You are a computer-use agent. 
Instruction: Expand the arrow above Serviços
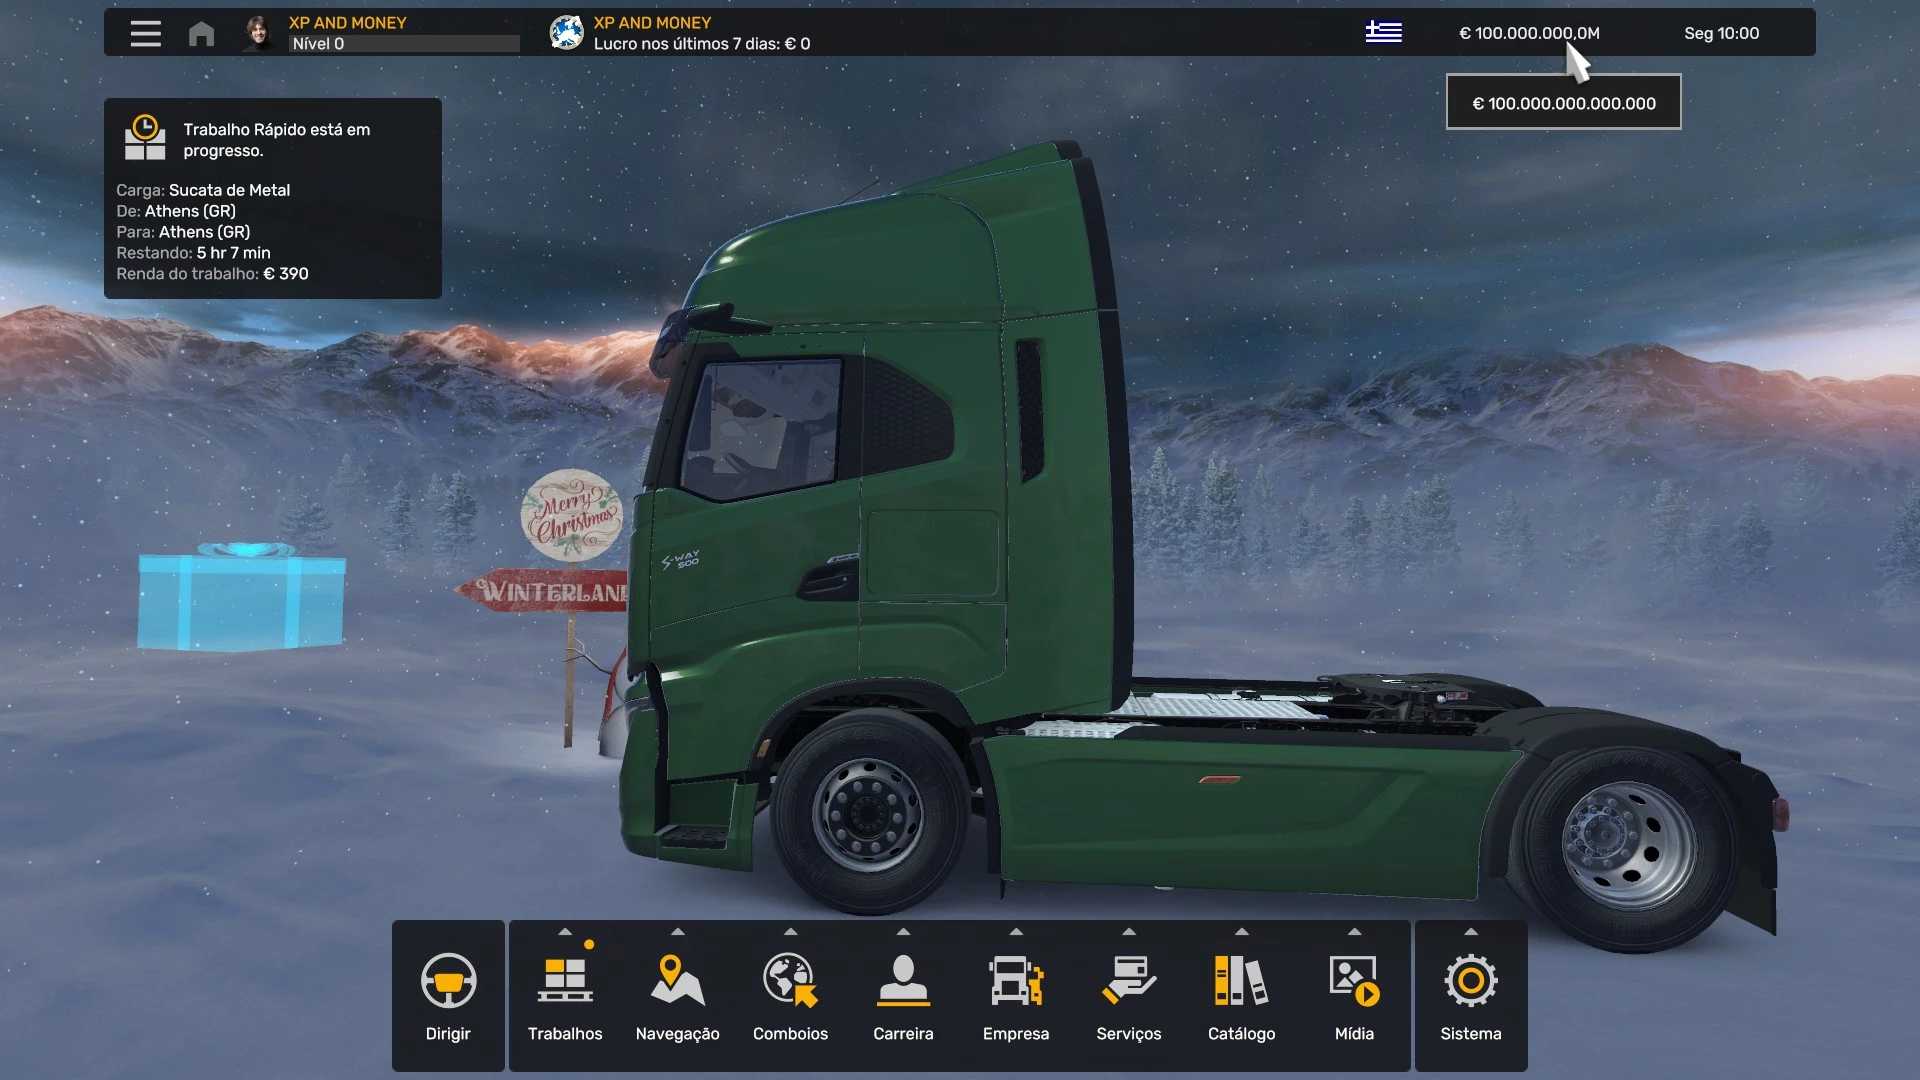(x=1129, y=931)
